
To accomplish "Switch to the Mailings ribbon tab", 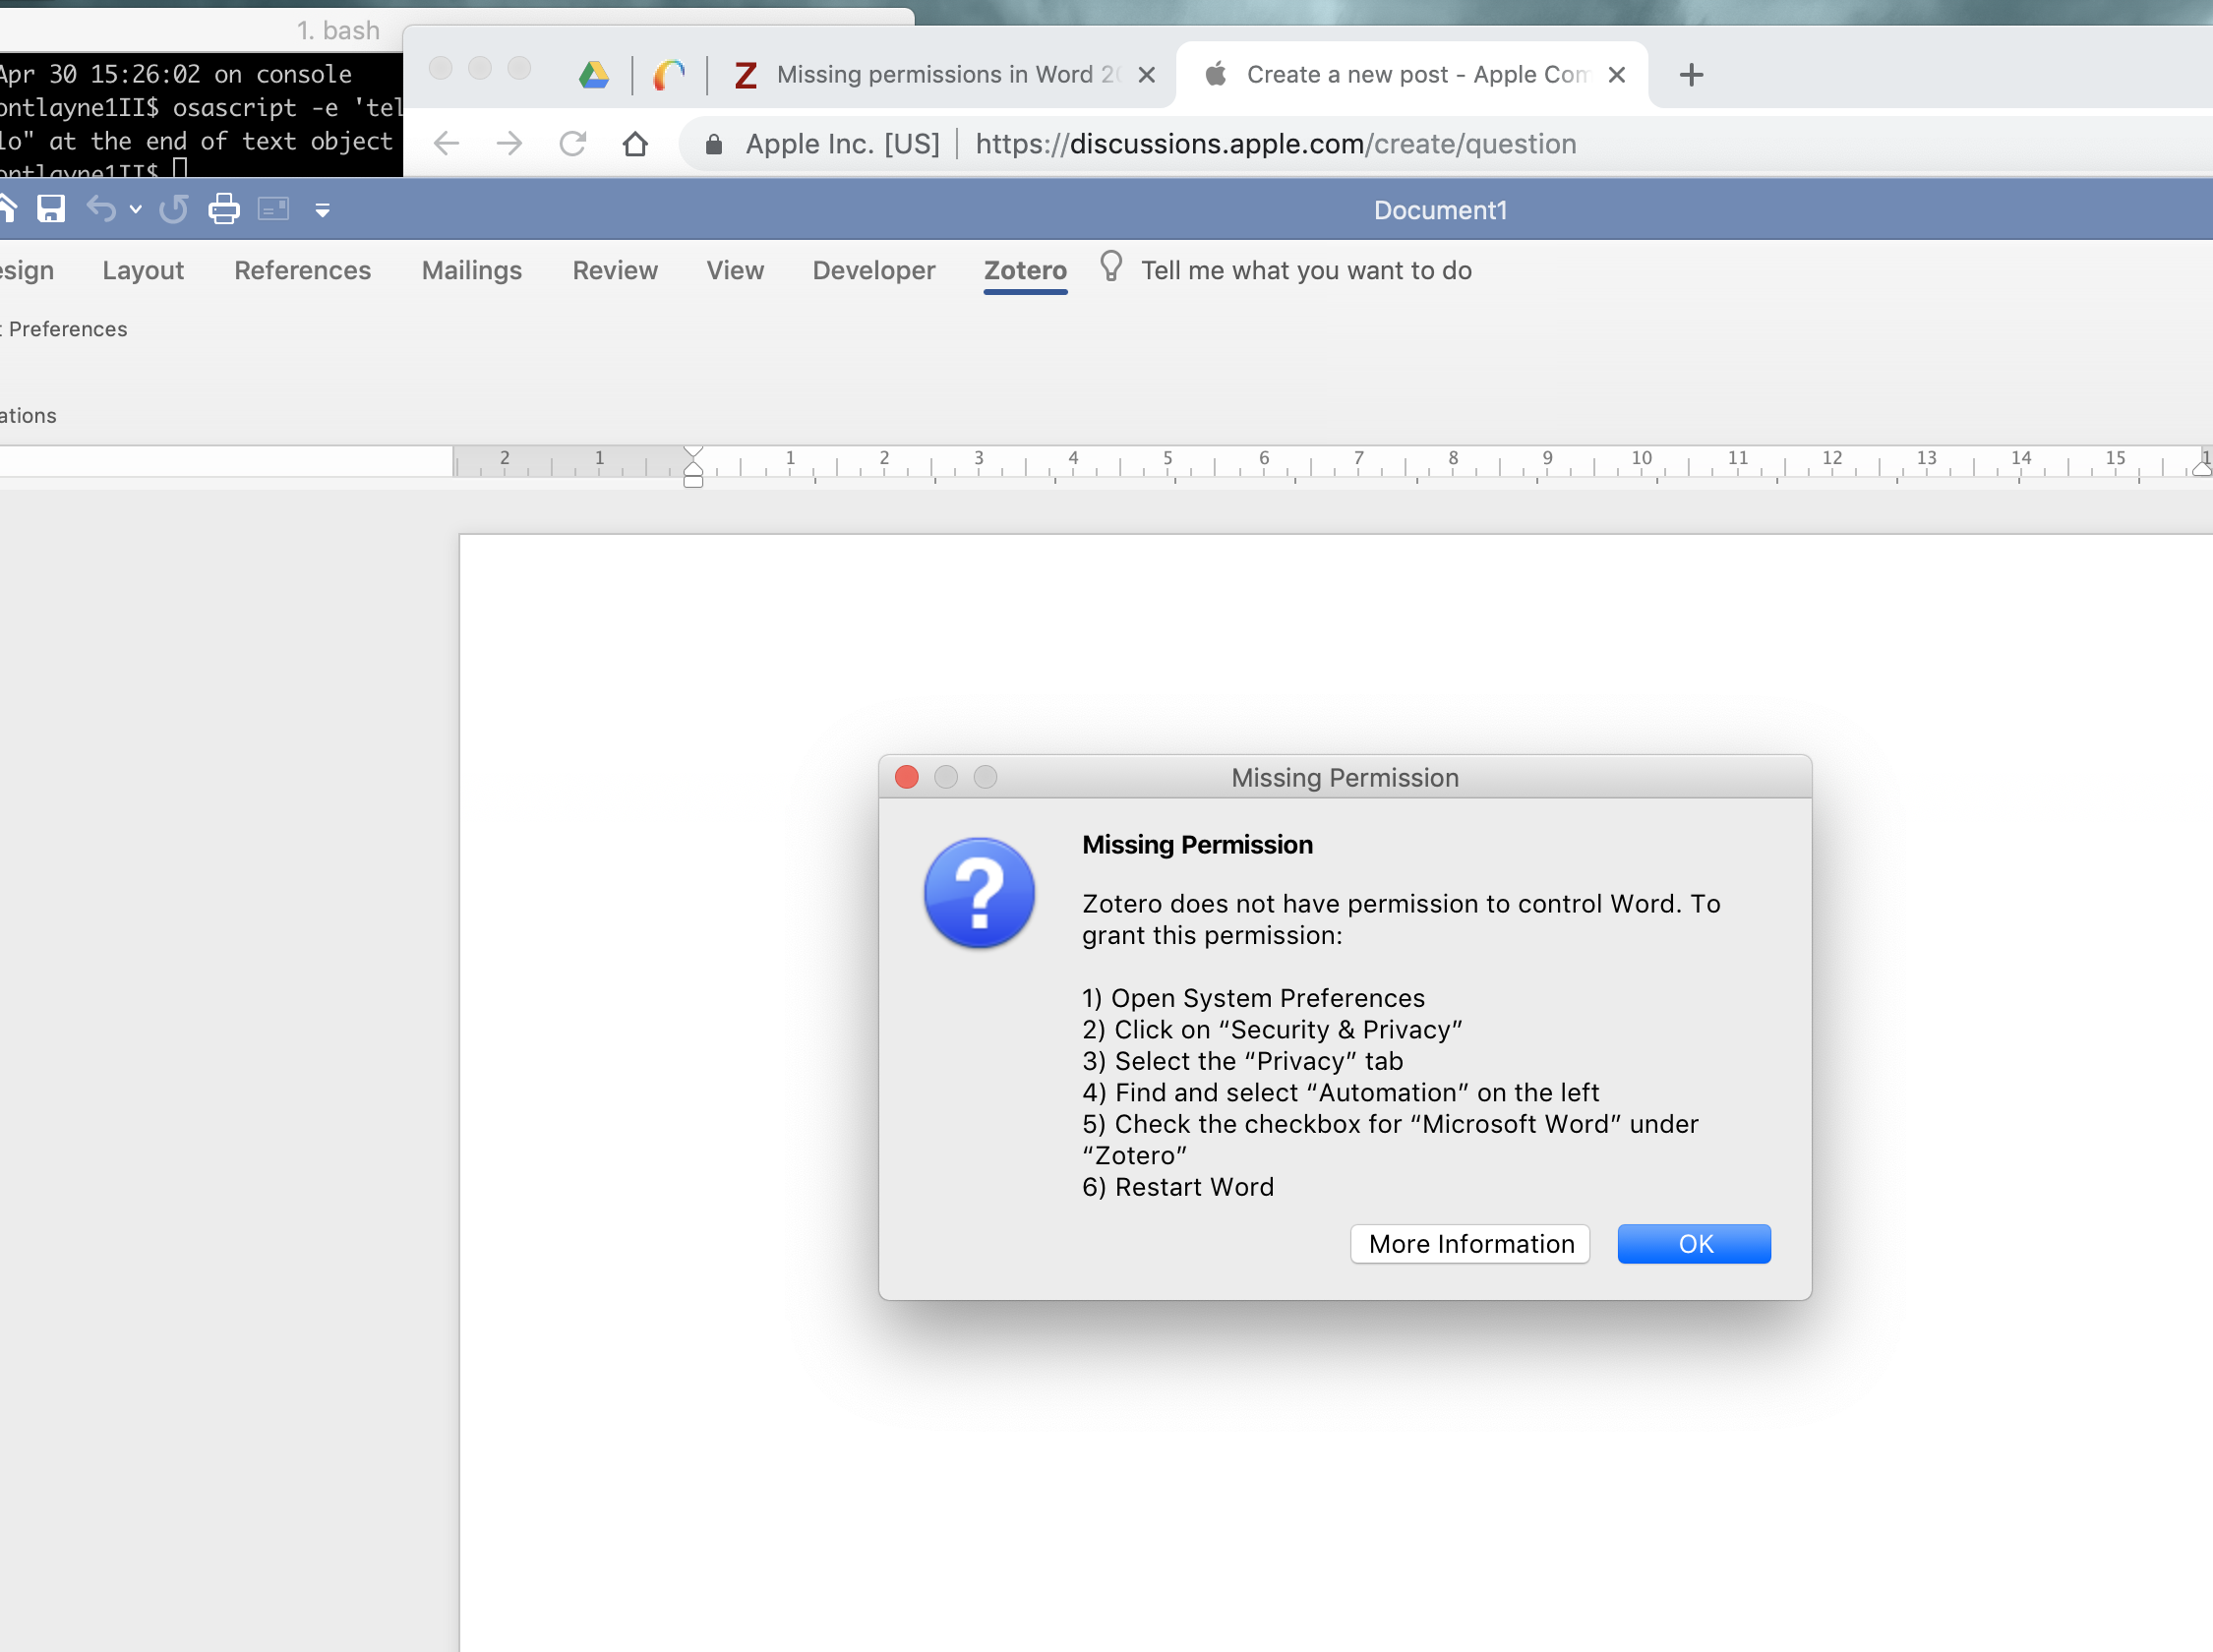I will coord(471,270).
